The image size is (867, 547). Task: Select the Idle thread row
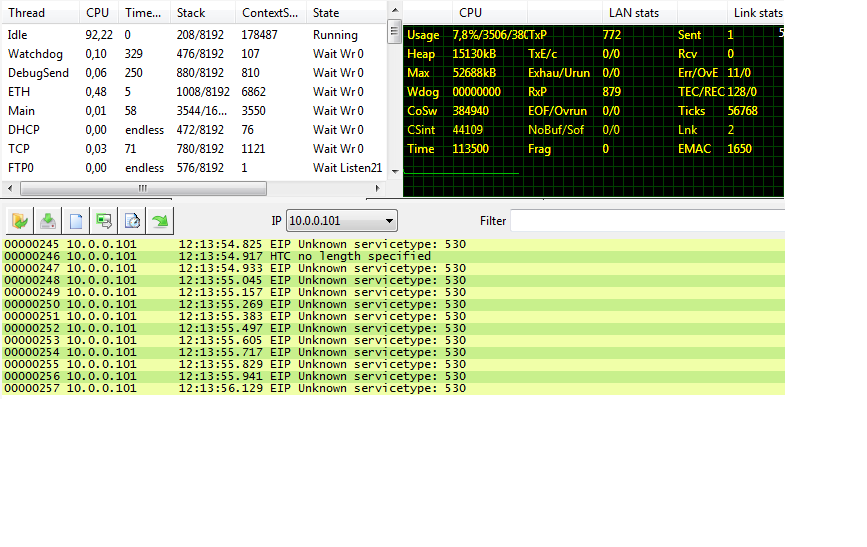click(x=195, y=35)
